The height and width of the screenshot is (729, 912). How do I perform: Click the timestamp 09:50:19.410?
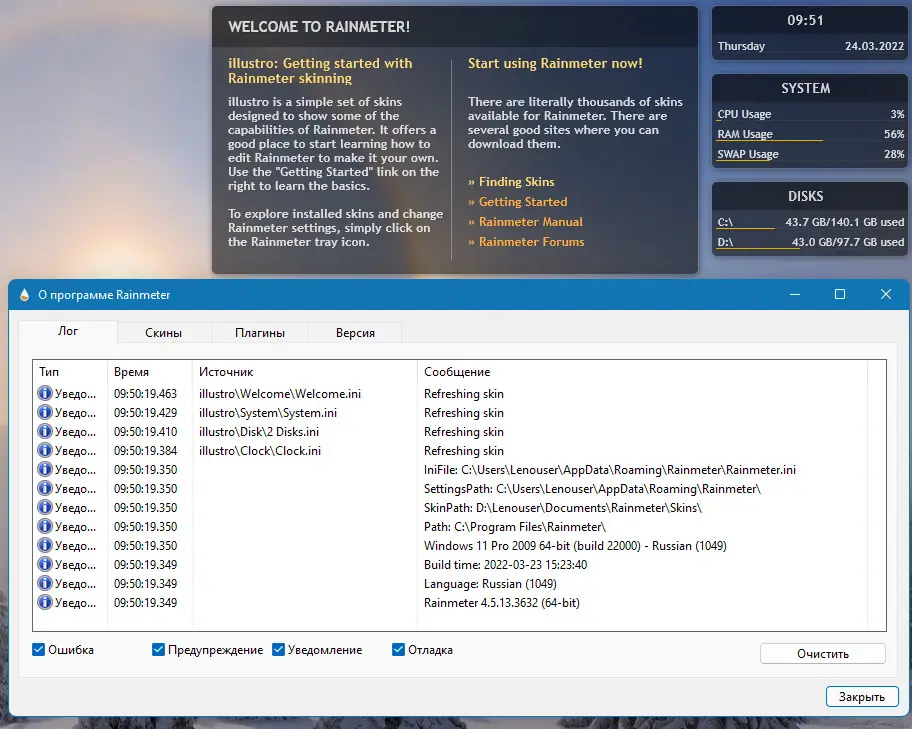(x=145, y=432)
